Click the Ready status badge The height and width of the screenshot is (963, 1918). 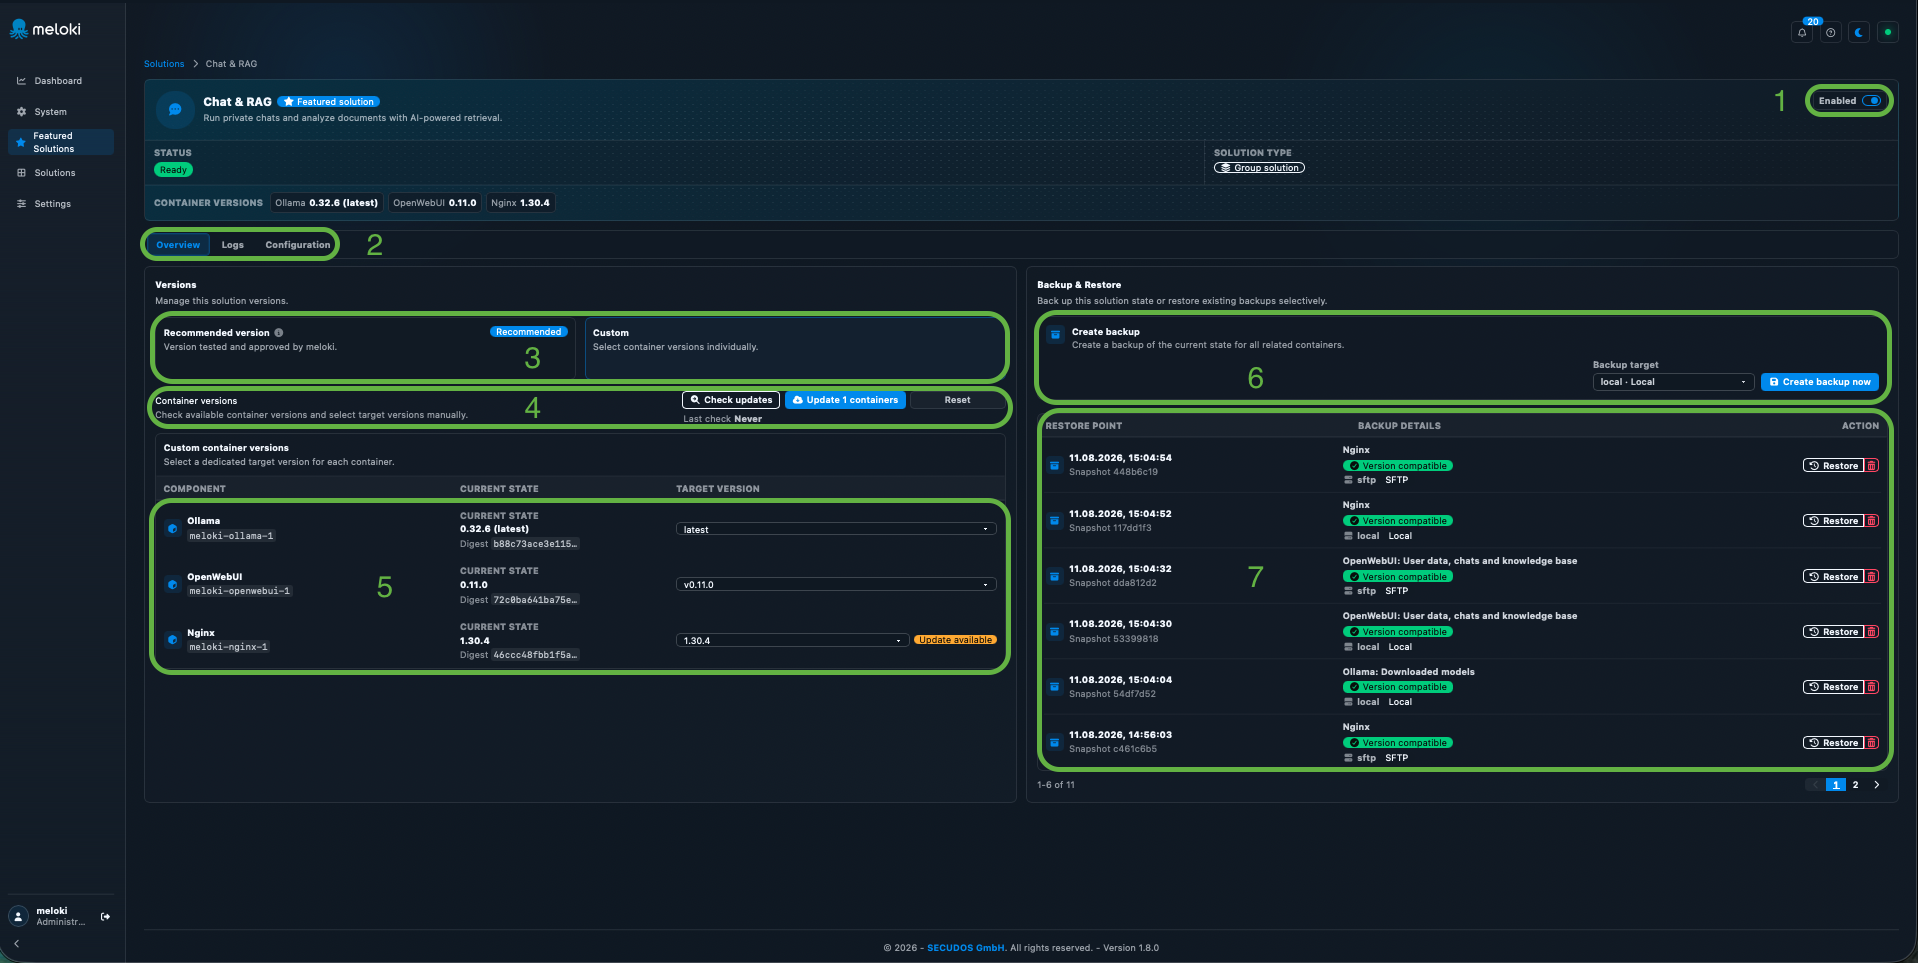(x=173, y=170)
